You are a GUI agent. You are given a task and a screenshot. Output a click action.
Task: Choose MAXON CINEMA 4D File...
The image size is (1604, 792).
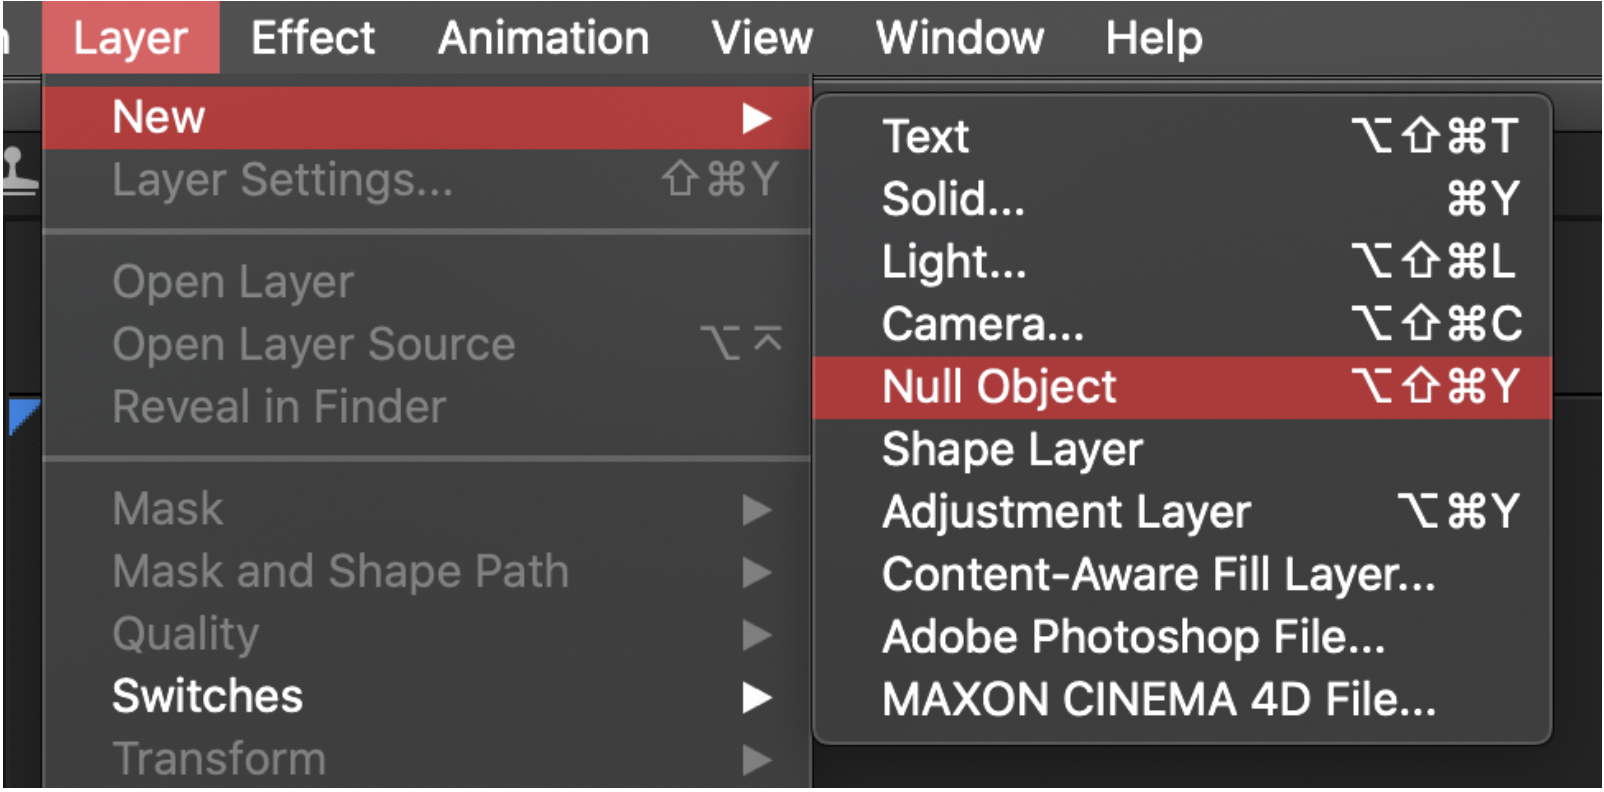point(1183,700)
